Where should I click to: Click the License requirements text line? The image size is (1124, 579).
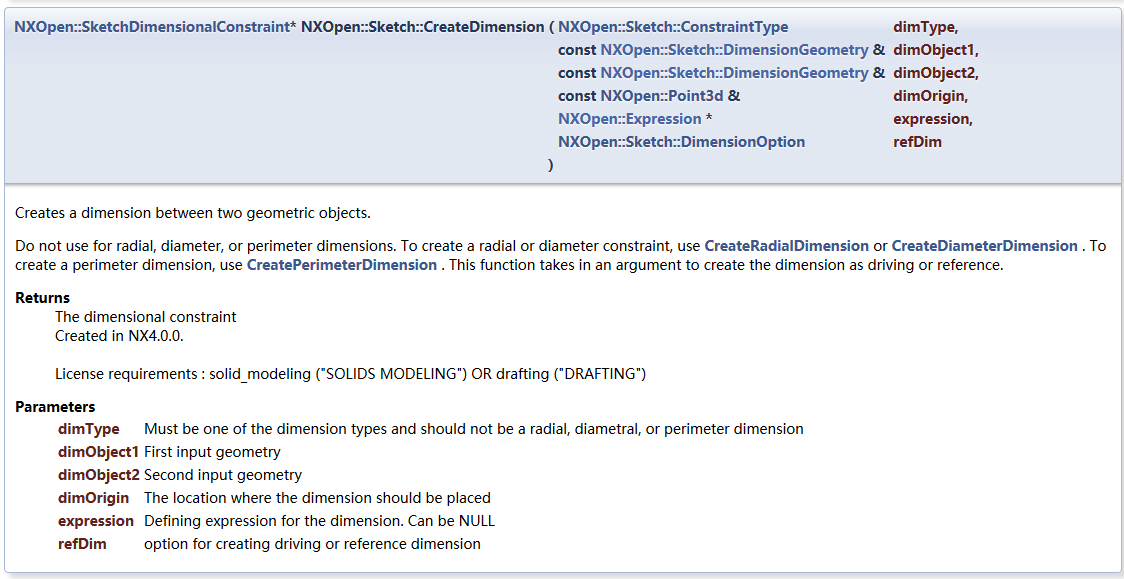tap(351, 373)
